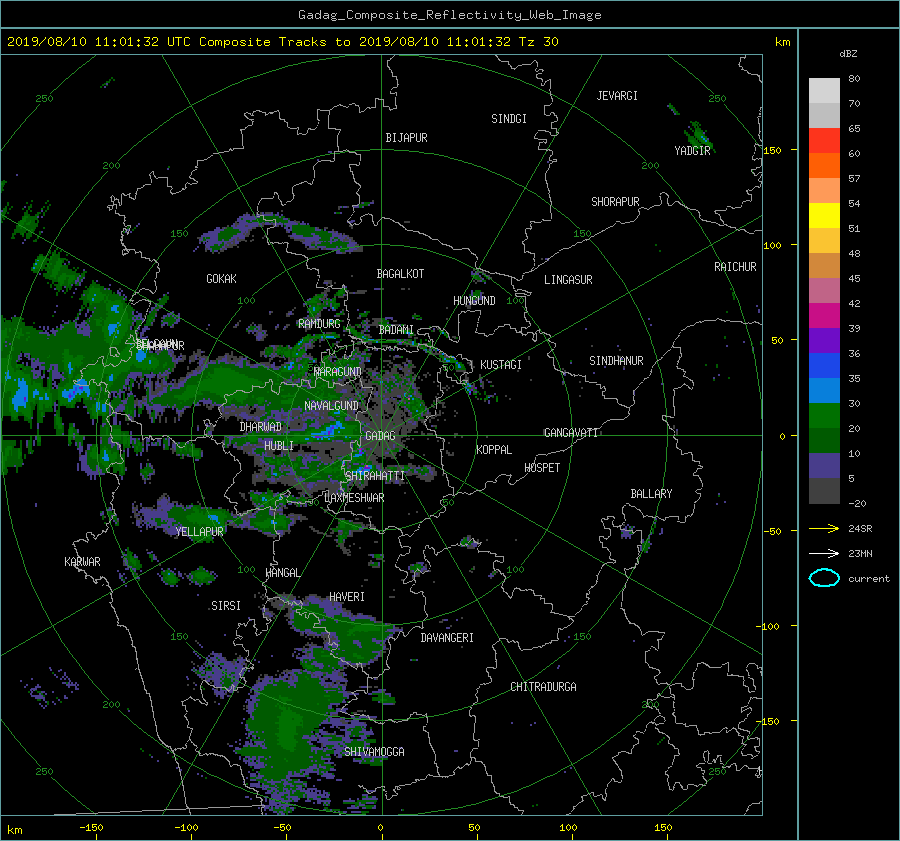Click the LAXMESHWAR city label
The image size is (900, 841).
[x=354, y=498]
